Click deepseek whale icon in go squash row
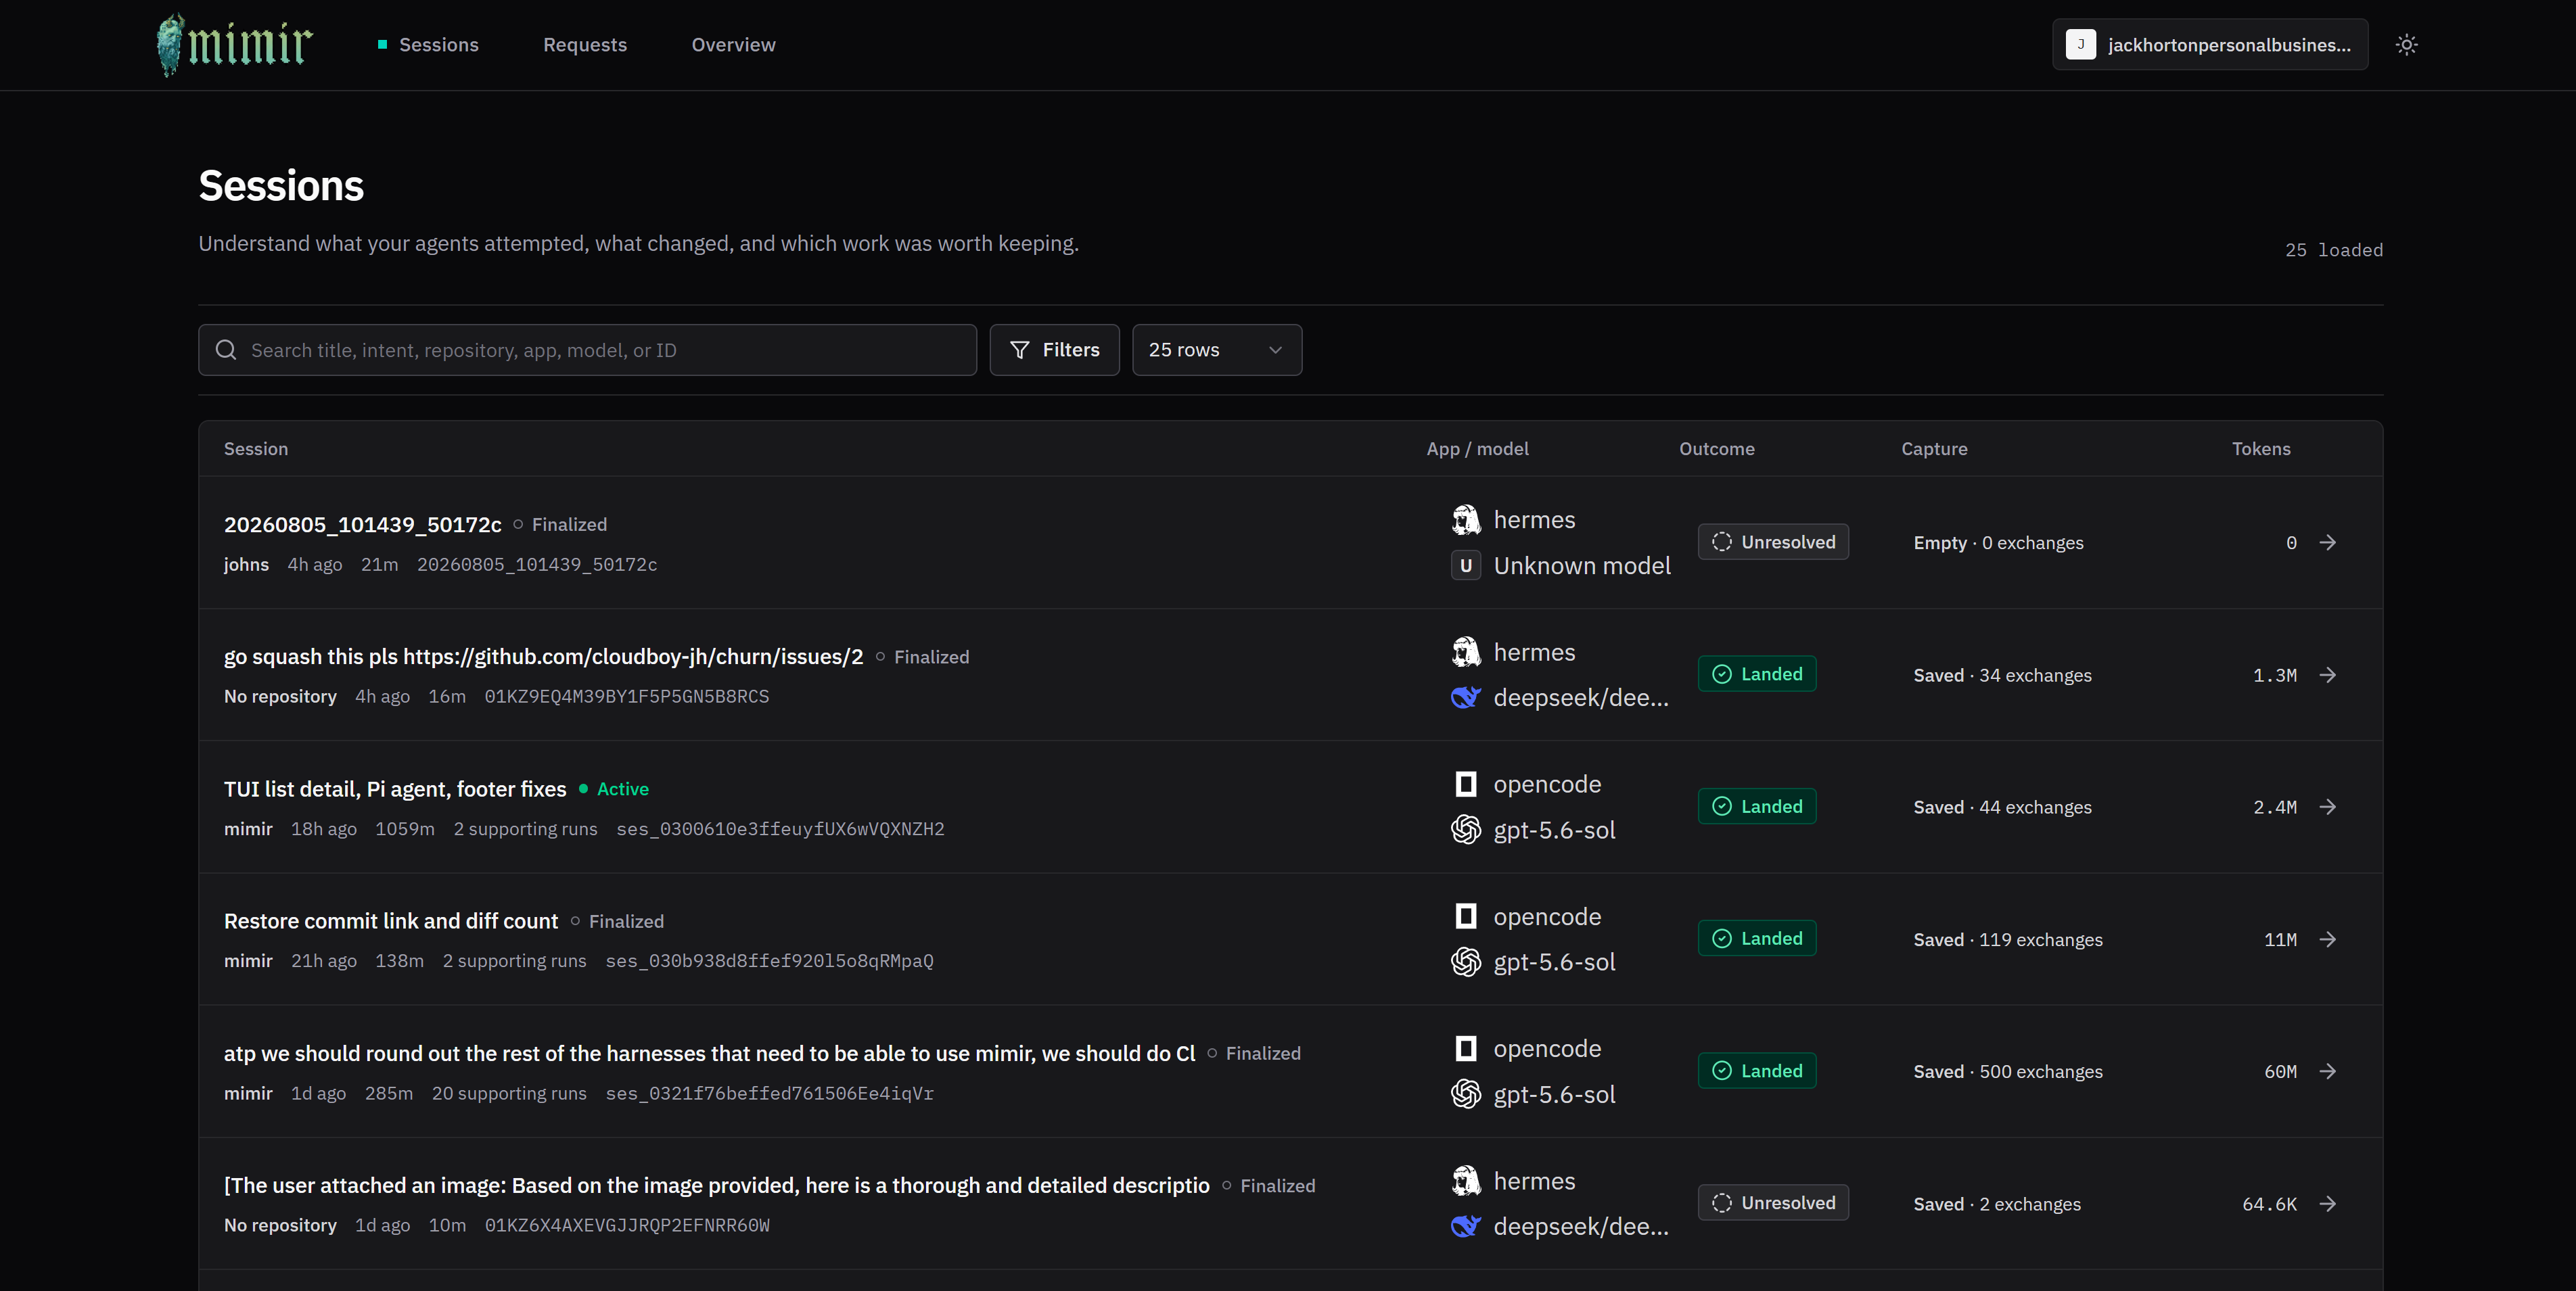2576x1291 pixels. coord(1465,698)
